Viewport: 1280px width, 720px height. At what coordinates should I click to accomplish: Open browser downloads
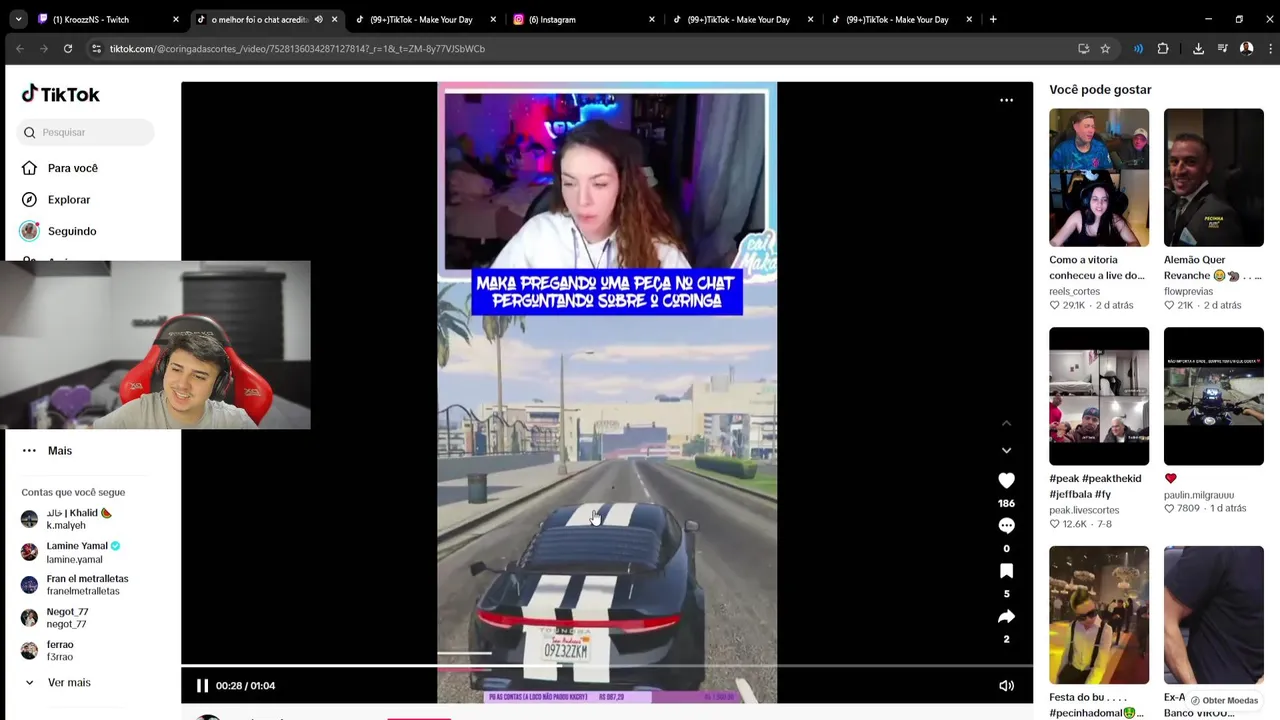click(1198, 48)
